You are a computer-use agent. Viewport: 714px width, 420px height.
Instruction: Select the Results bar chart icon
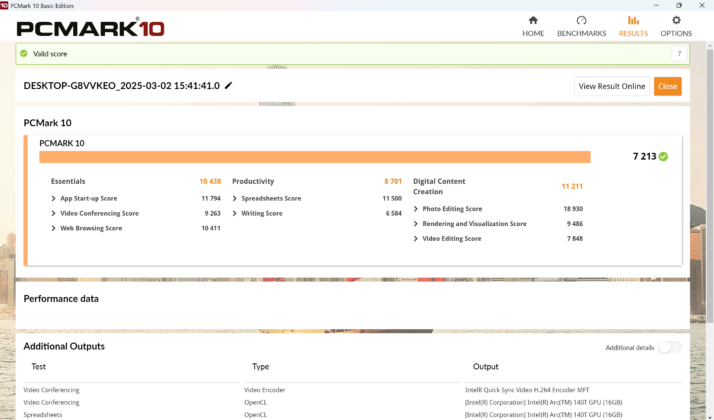(633, 20)
